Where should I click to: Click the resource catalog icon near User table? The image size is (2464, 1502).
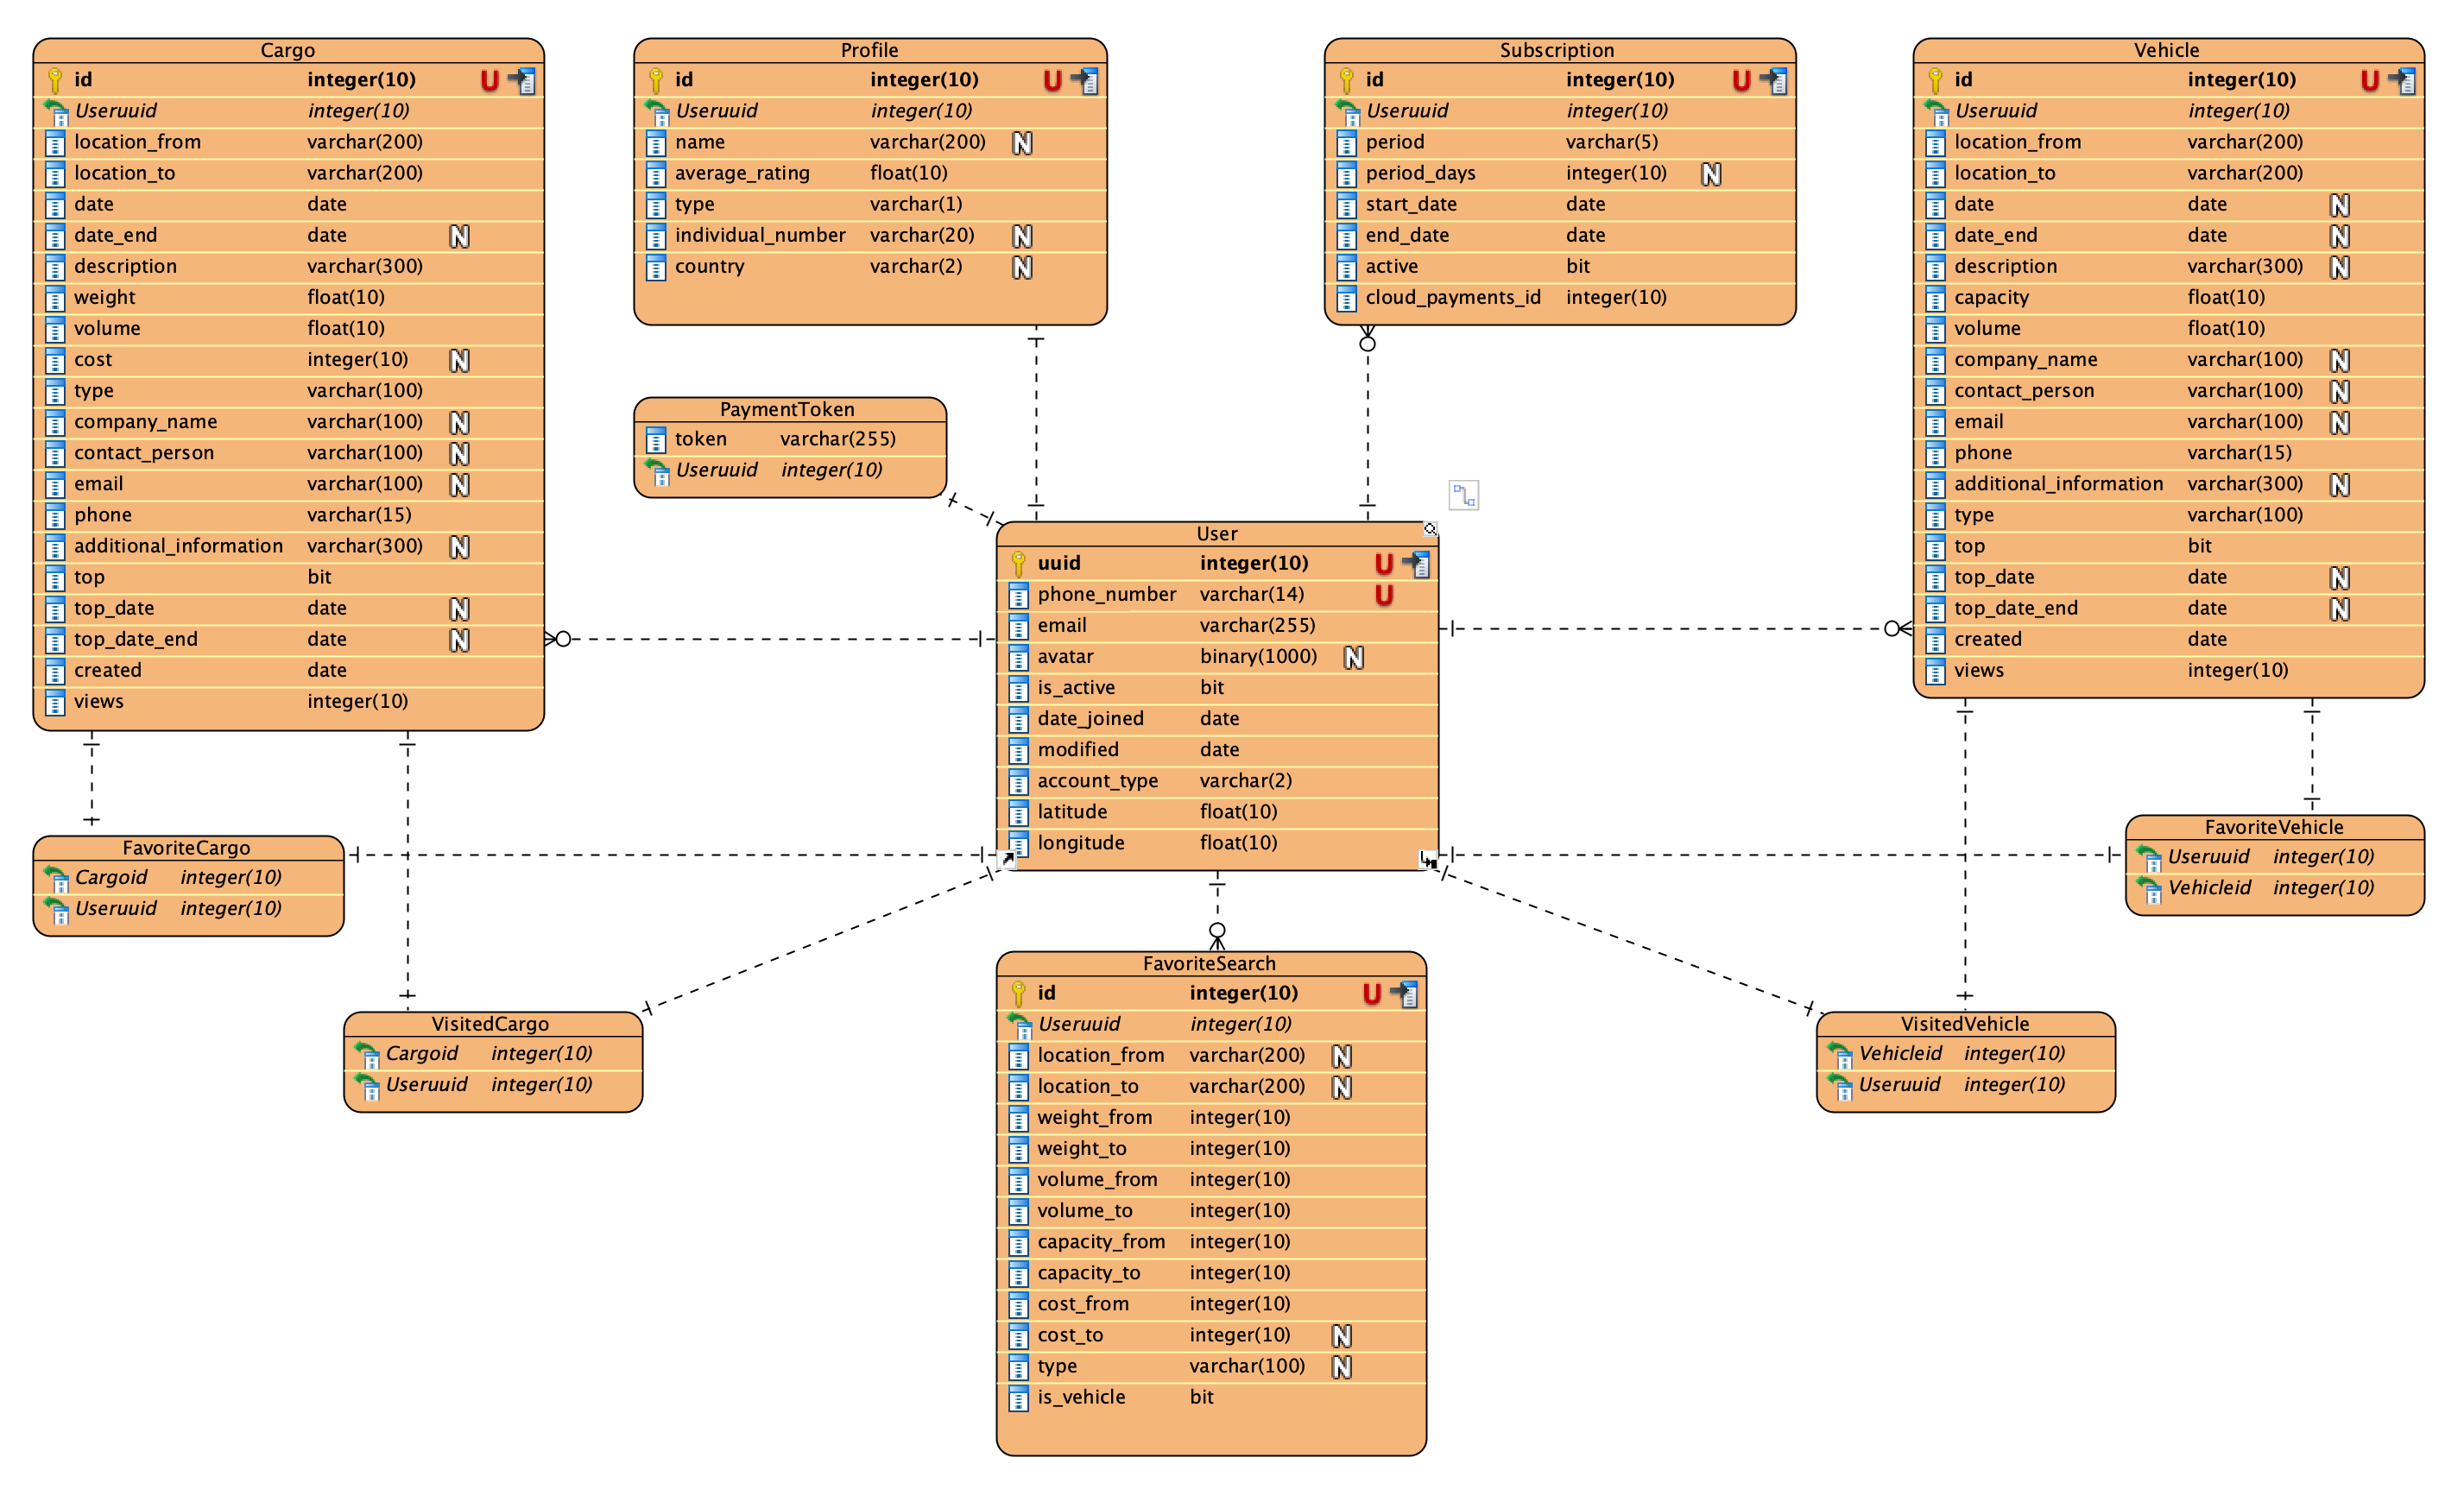1463,495
